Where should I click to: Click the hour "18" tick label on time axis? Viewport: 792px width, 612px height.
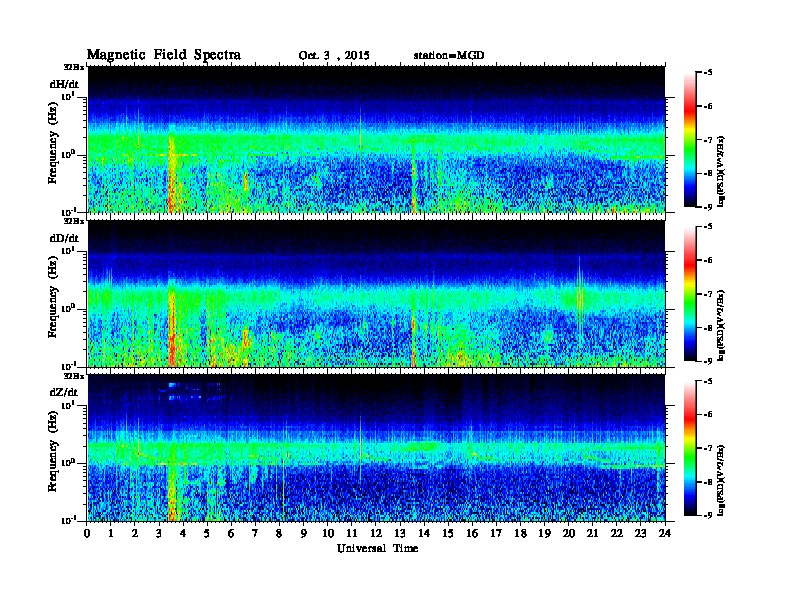520,533
